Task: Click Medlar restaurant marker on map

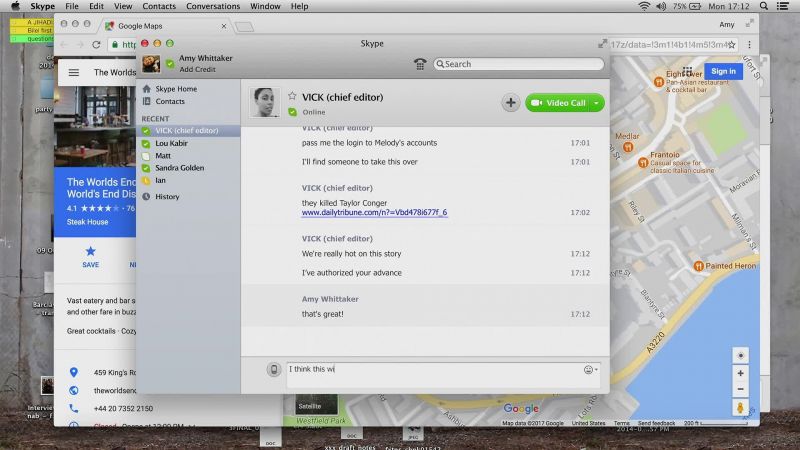Action: tap(628, 147)
